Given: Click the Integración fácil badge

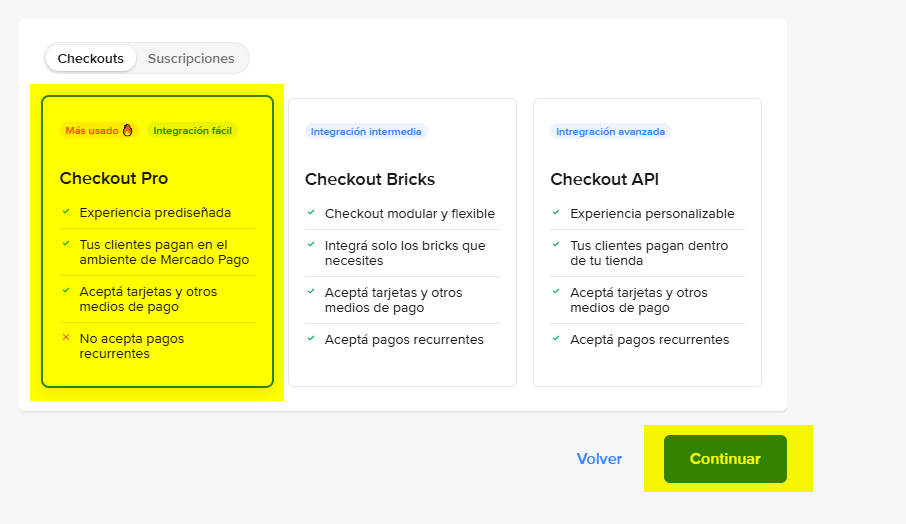Looking at the screenshot, I should (194, 131).
